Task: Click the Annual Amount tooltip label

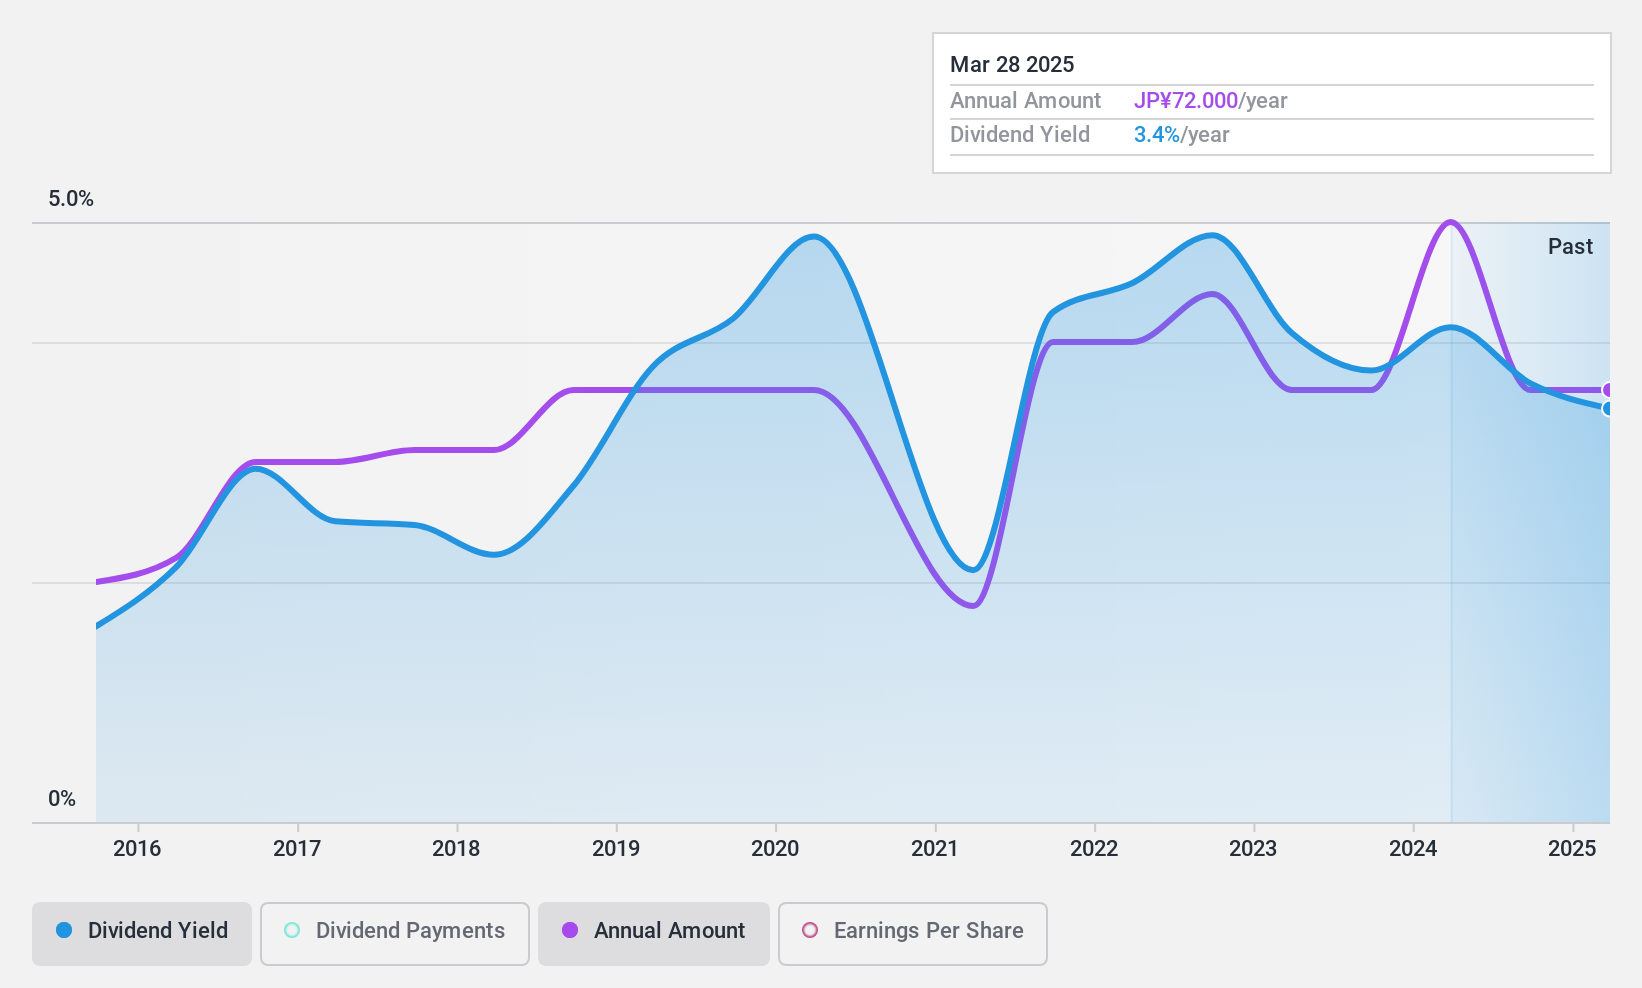Action: [x=1025, y=101]
